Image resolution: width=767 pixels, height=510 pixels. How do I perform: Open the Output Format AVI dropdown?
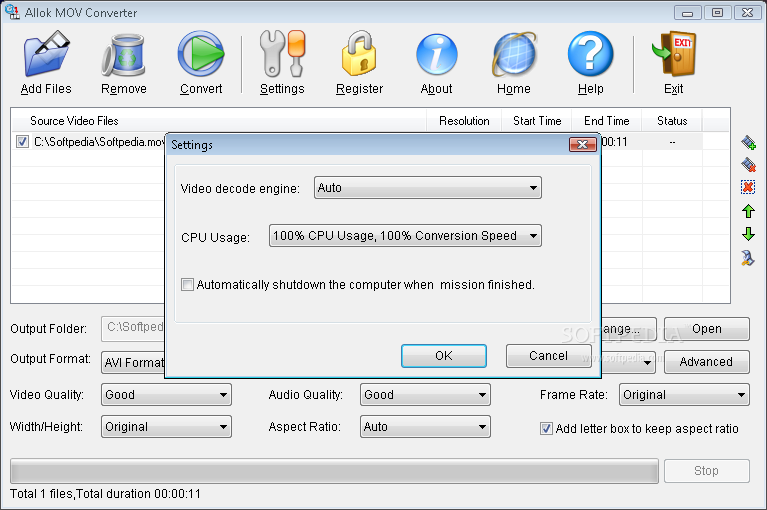[133, 362]
